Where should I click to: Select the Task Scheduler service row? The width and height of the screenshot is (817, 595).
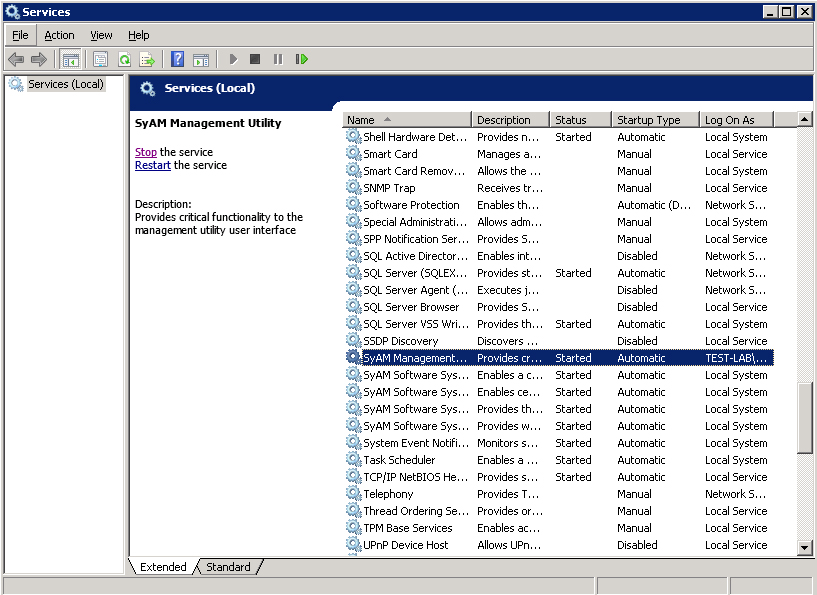coord(399,460)
